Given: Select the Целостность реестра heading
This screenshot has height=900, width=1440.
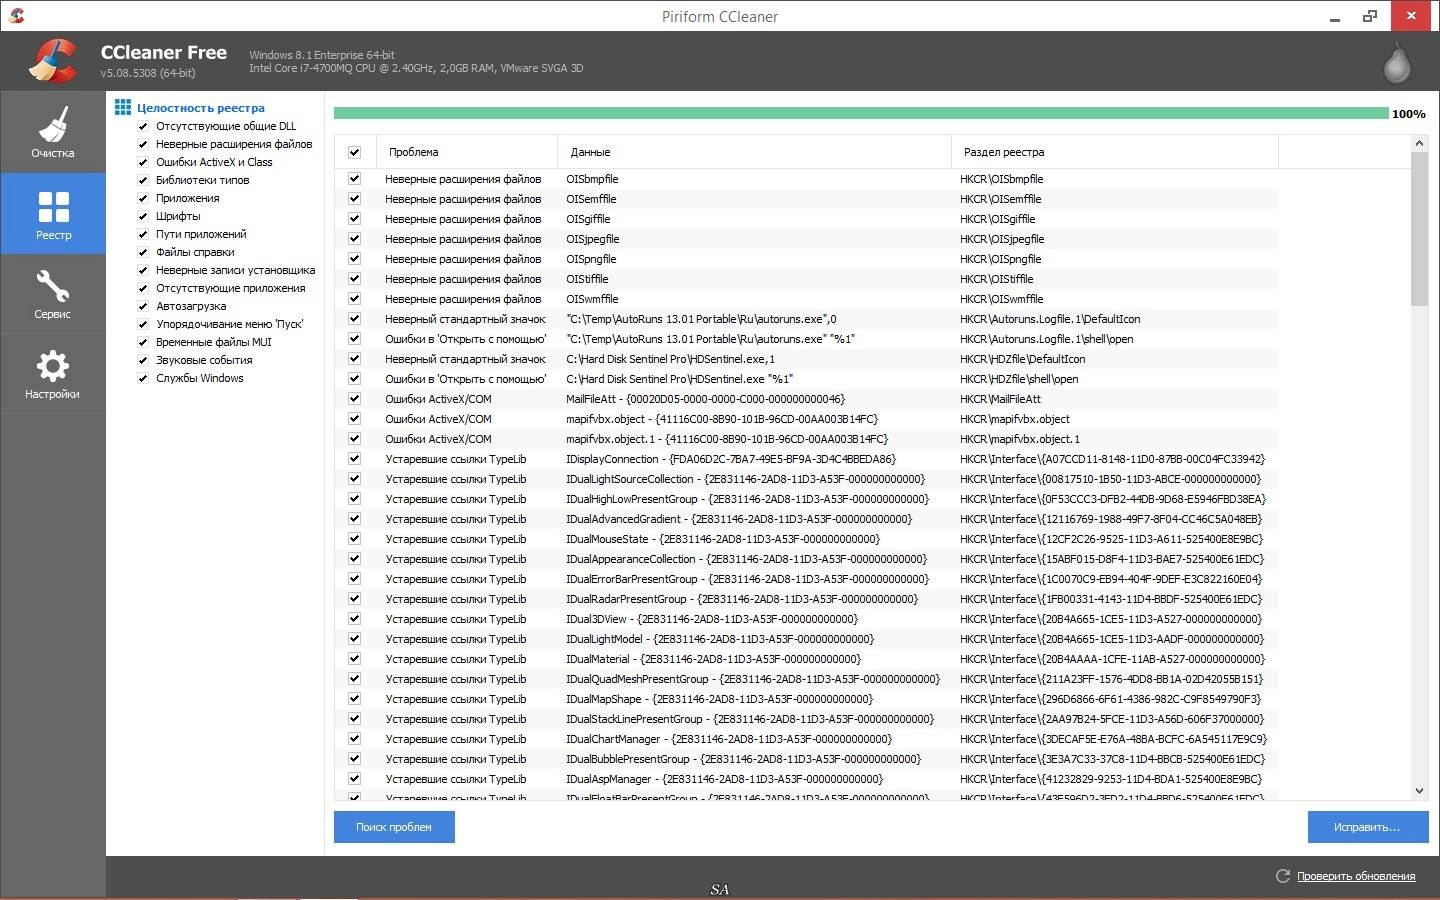Looking at the screenshot, I should tap(201, 108).
